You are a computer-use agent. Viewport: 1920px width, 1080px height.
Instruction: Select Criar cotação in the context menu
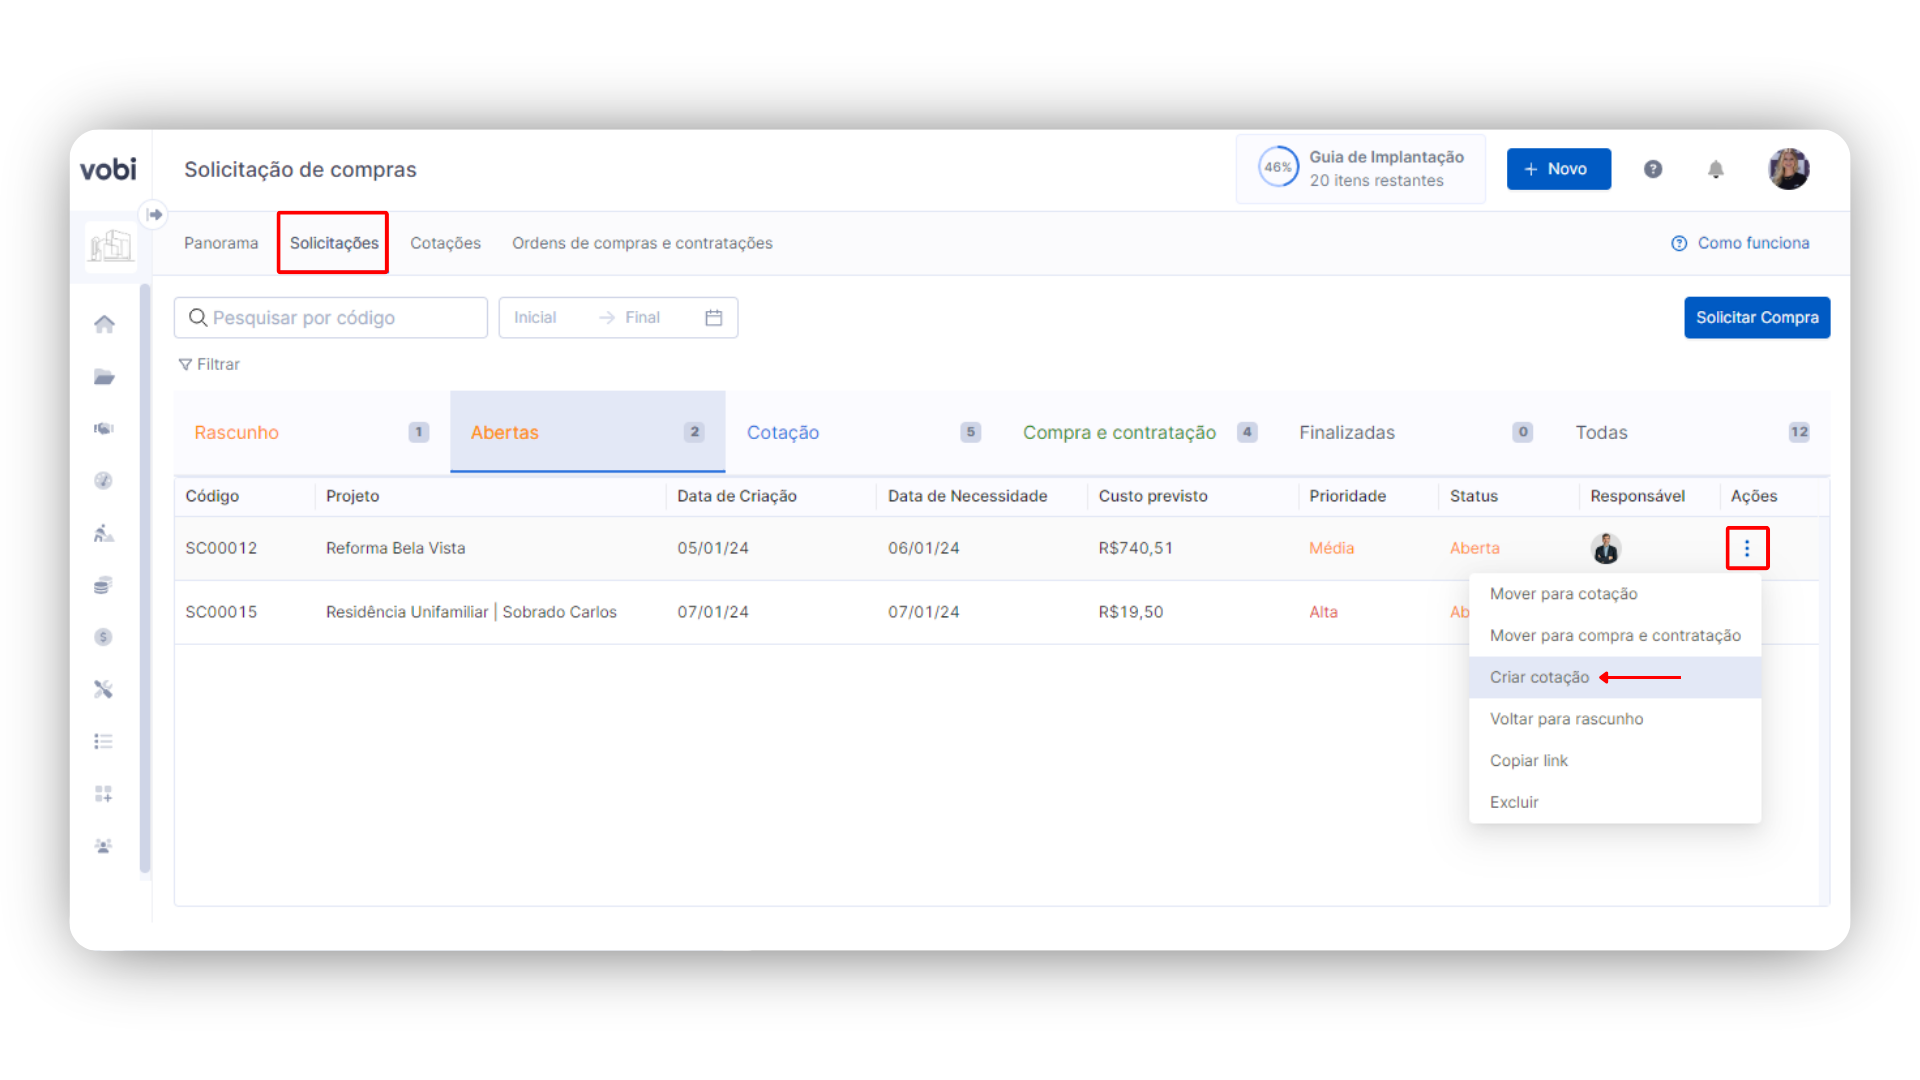point(1539,677)
